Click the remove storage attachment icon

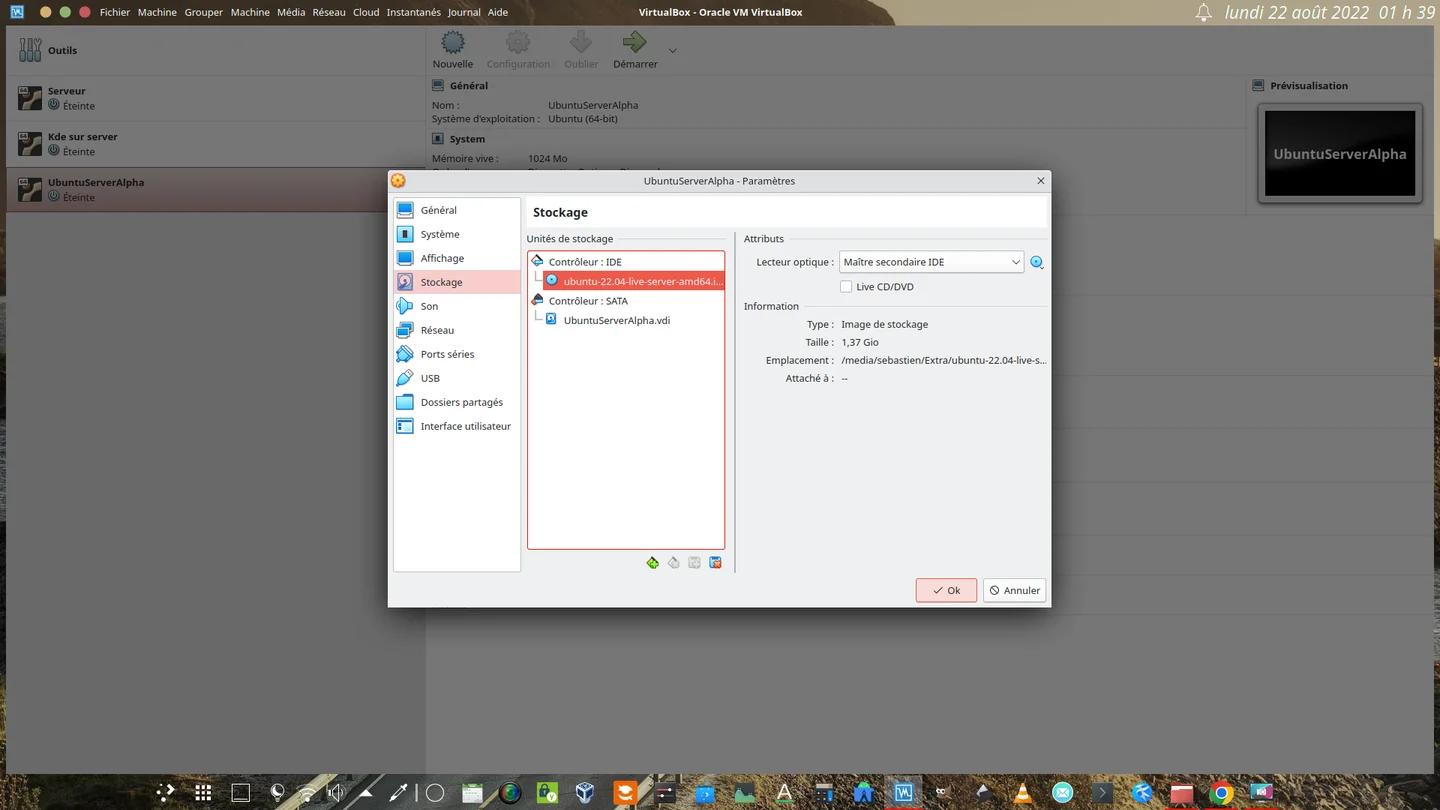pyautogui.click(x=715, y=563)
